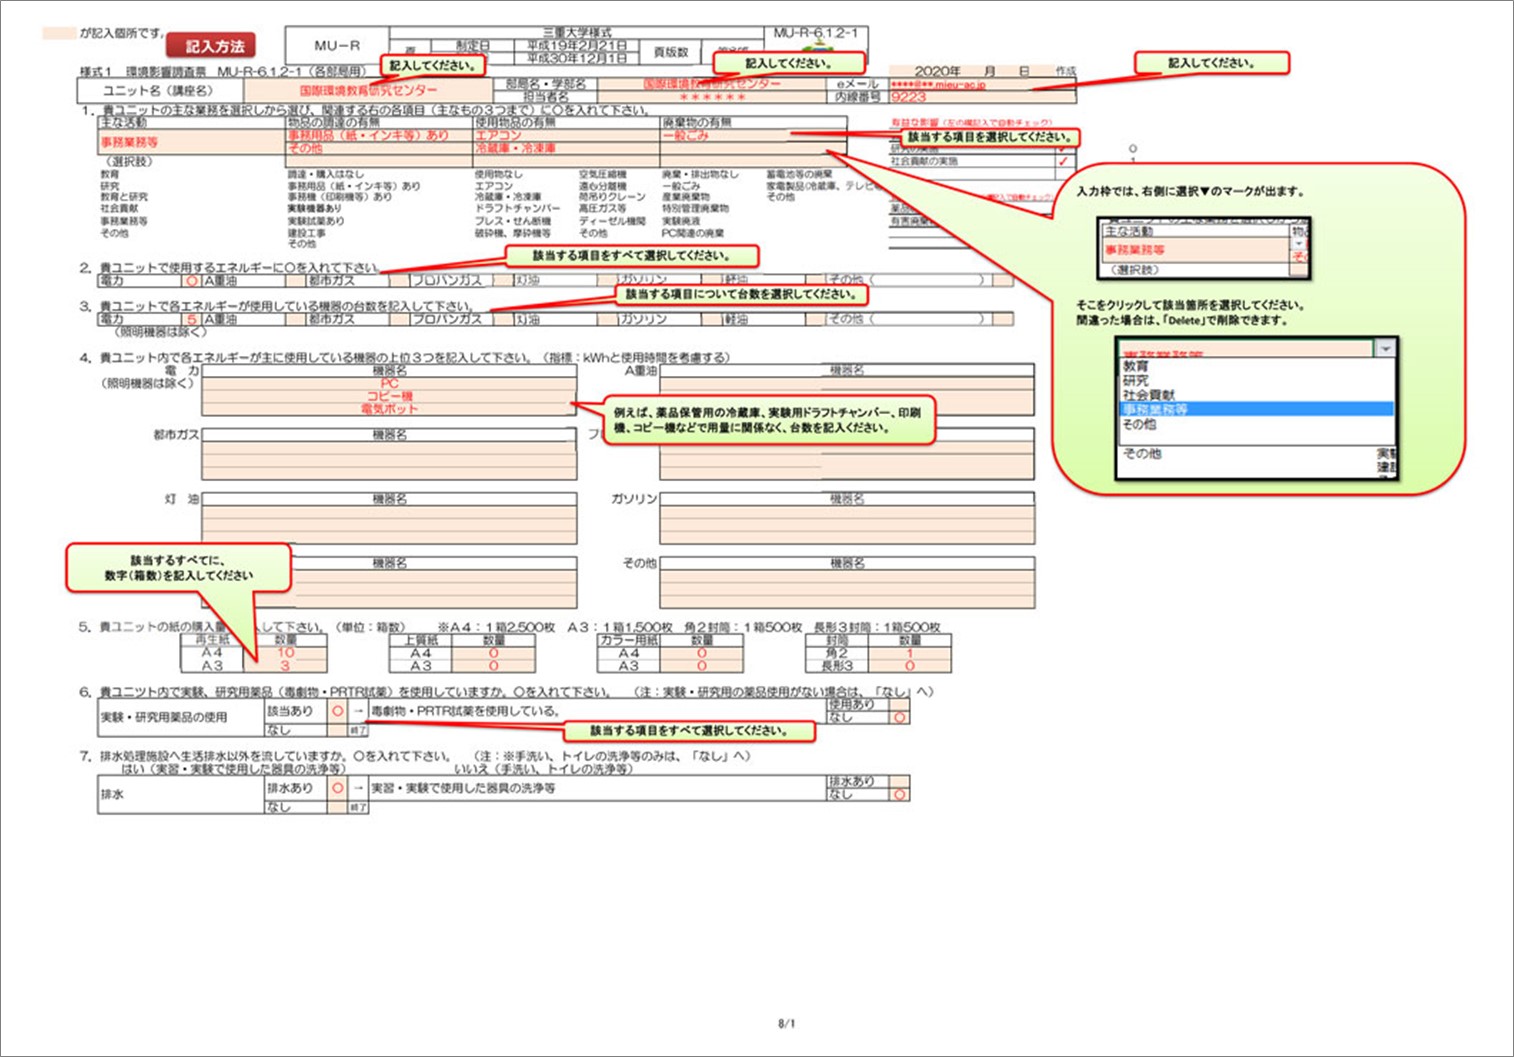Click the ユニット名 input field
The image size is (1514, 1057).
coord(368,91)
